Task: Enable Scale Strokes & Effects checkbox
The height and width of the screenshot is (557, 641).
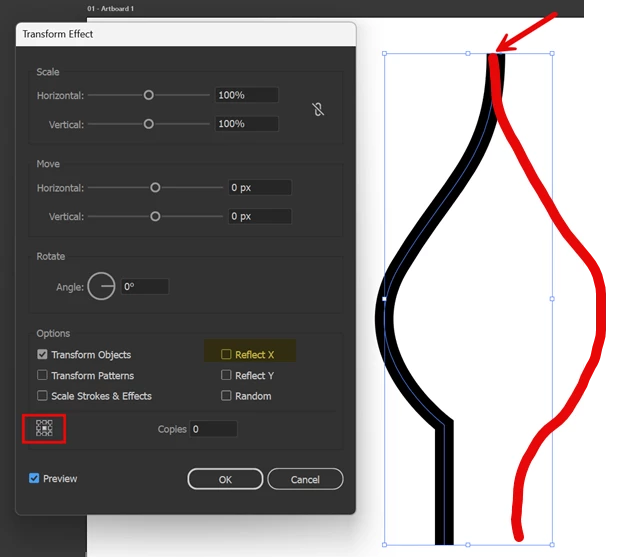Action: pos(42,396)
